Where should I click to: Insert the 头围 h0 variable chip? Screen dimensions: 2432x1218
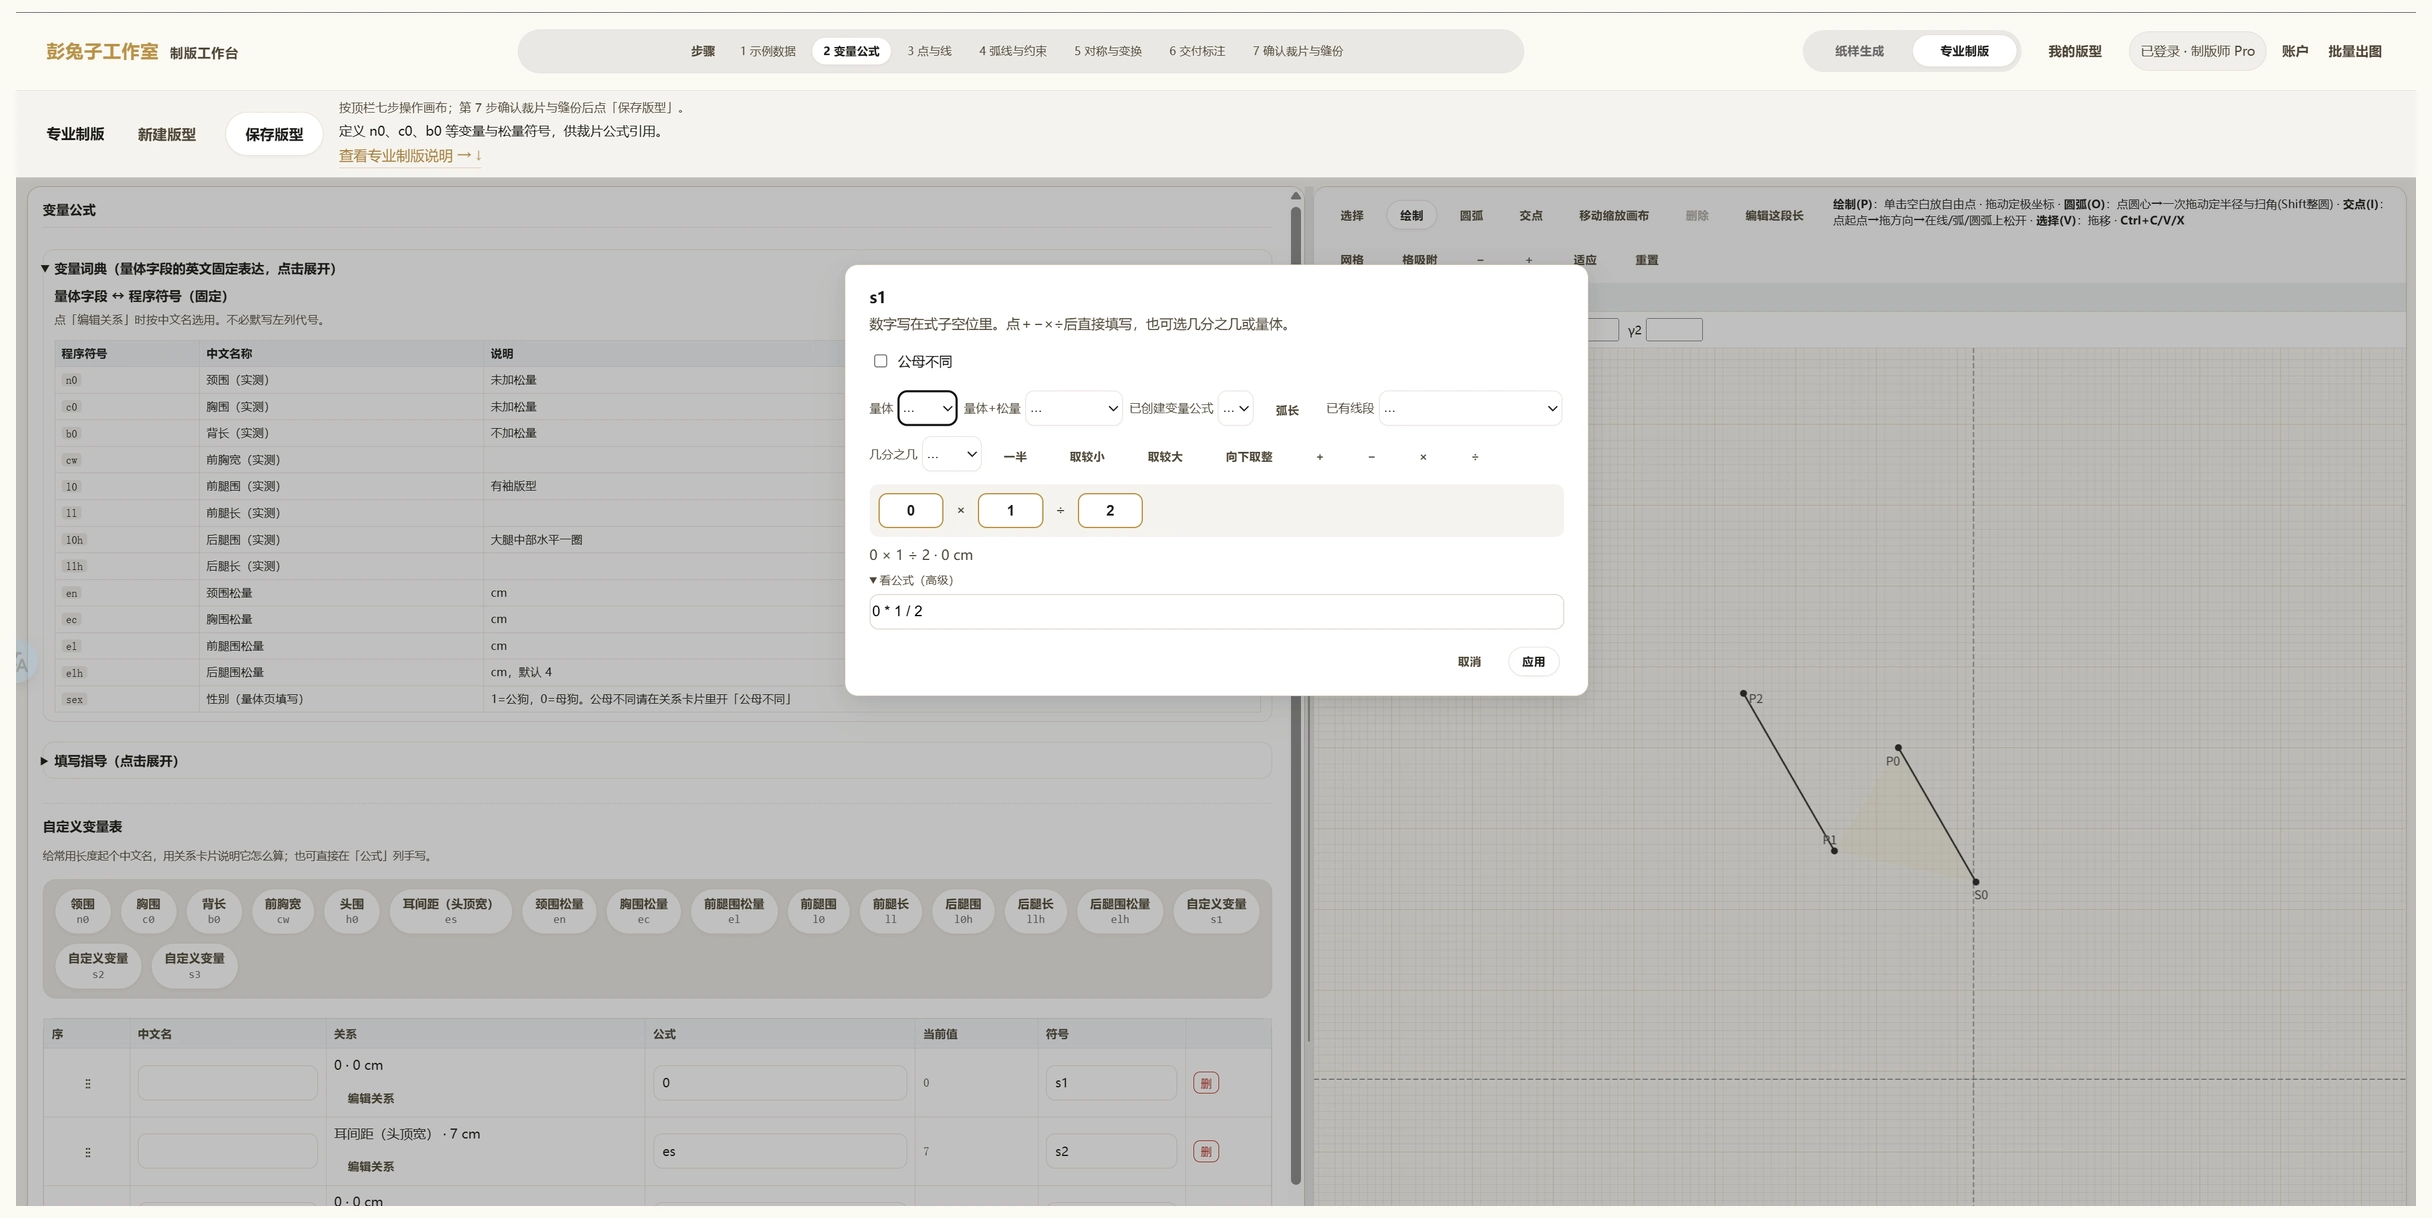[352, 911]
